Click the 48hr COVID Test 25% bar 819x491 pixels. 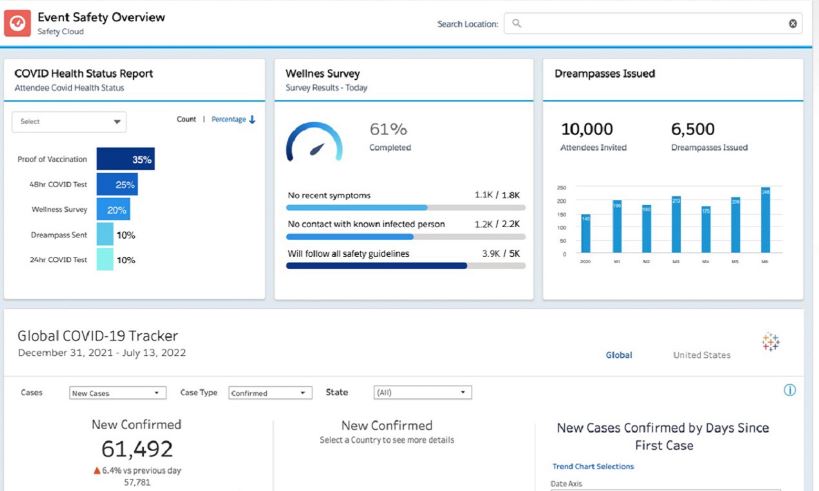click(x=117, y=184)
